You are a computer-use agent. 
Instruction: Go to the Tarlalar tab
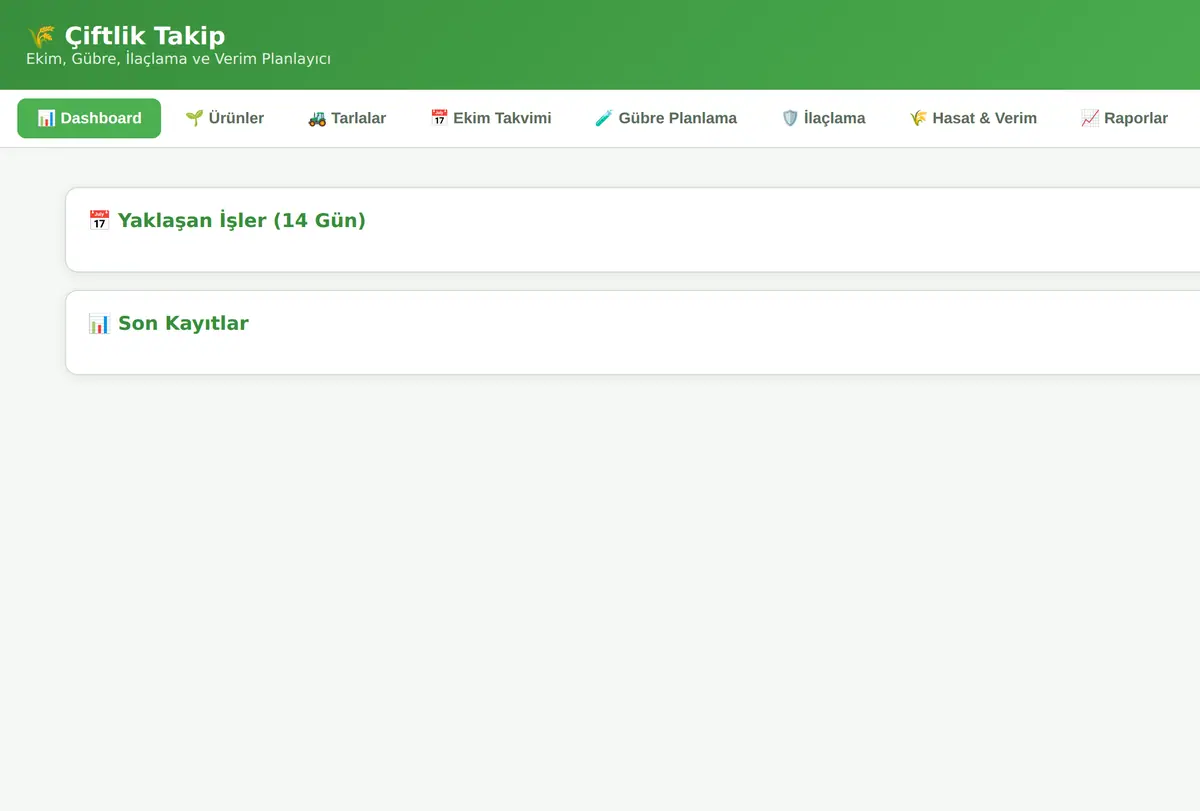click(347, 118)
